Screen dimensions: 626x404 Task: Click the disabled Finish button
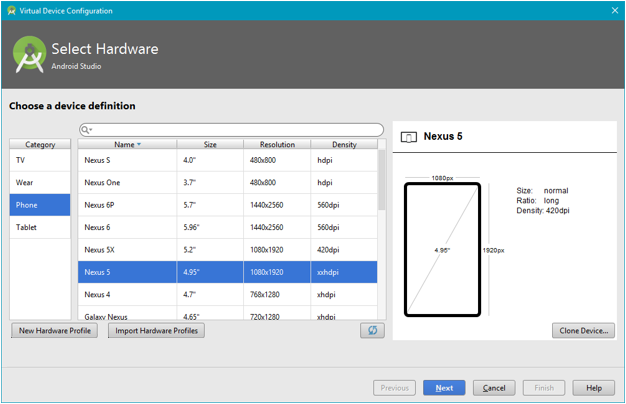[544, 388]
